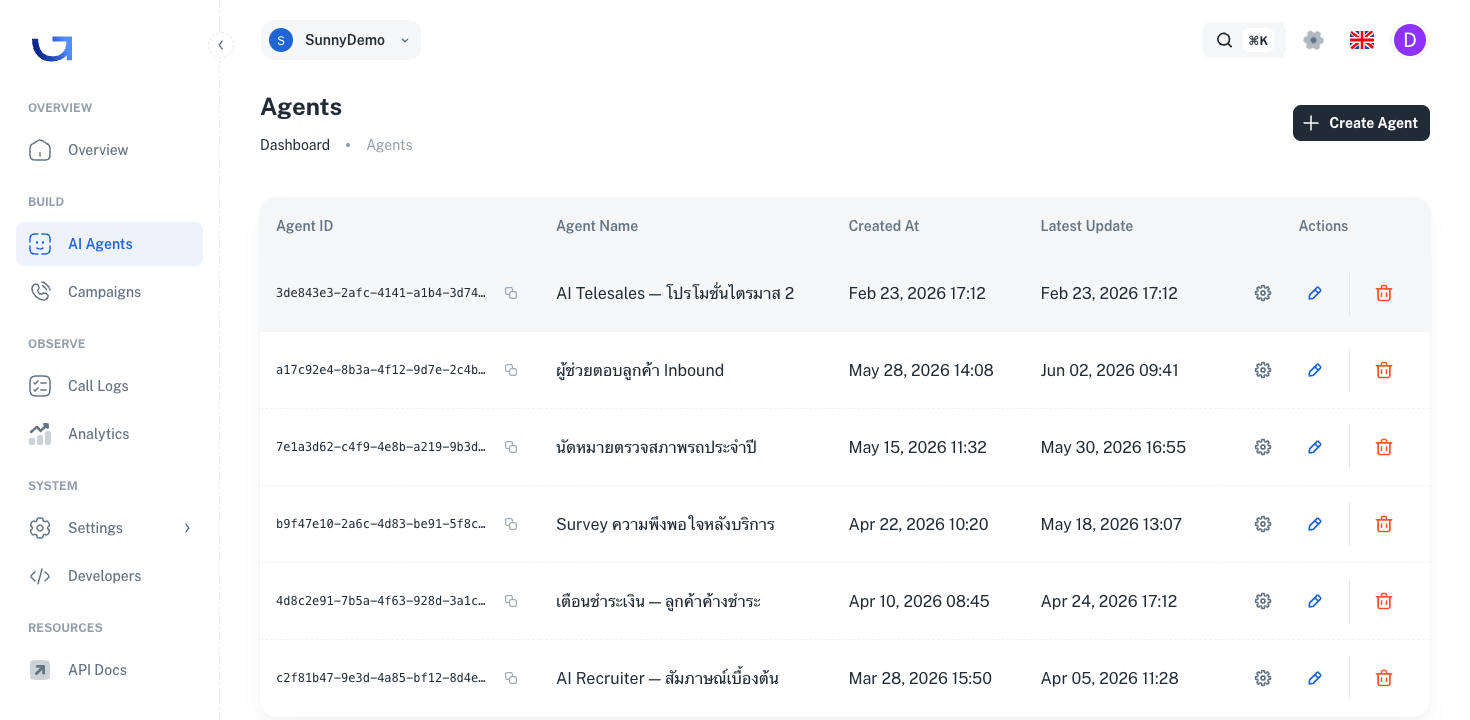Delete the AI Telesales agent
1470x720 pixels.
1384,293
